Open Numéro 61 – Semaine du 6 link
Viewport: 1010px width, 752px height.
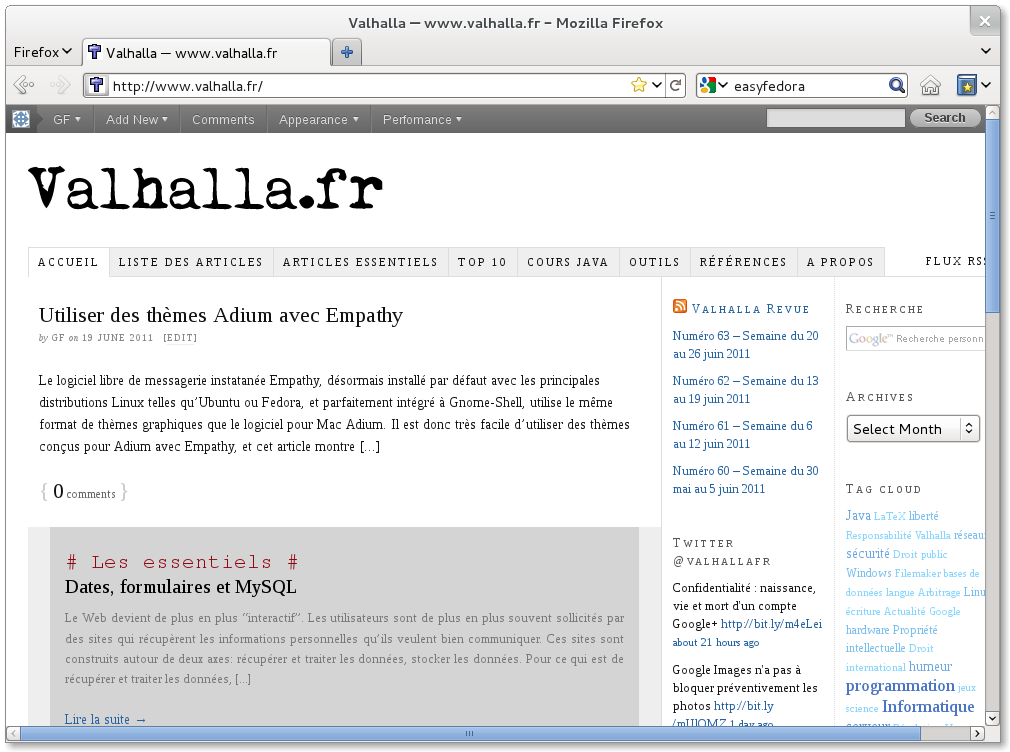tap(743, 435)
